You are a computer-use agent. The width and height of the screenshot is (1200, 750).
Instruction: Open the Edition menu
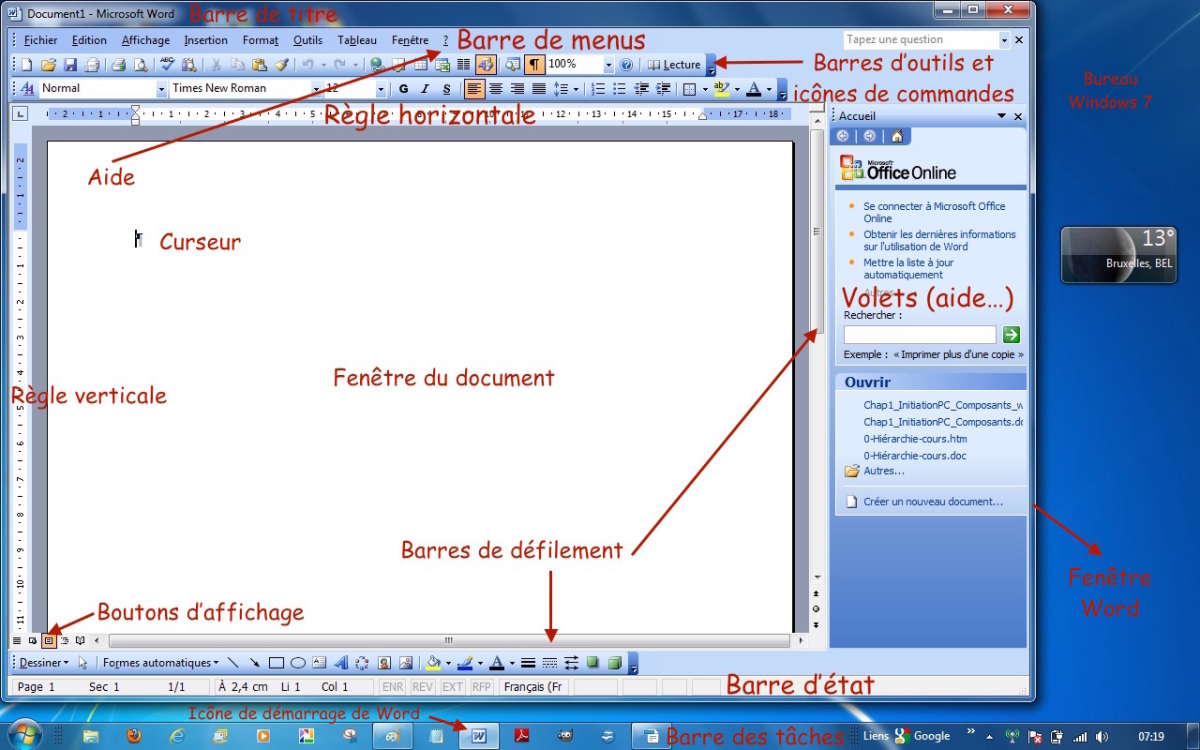tap(89, 41)
